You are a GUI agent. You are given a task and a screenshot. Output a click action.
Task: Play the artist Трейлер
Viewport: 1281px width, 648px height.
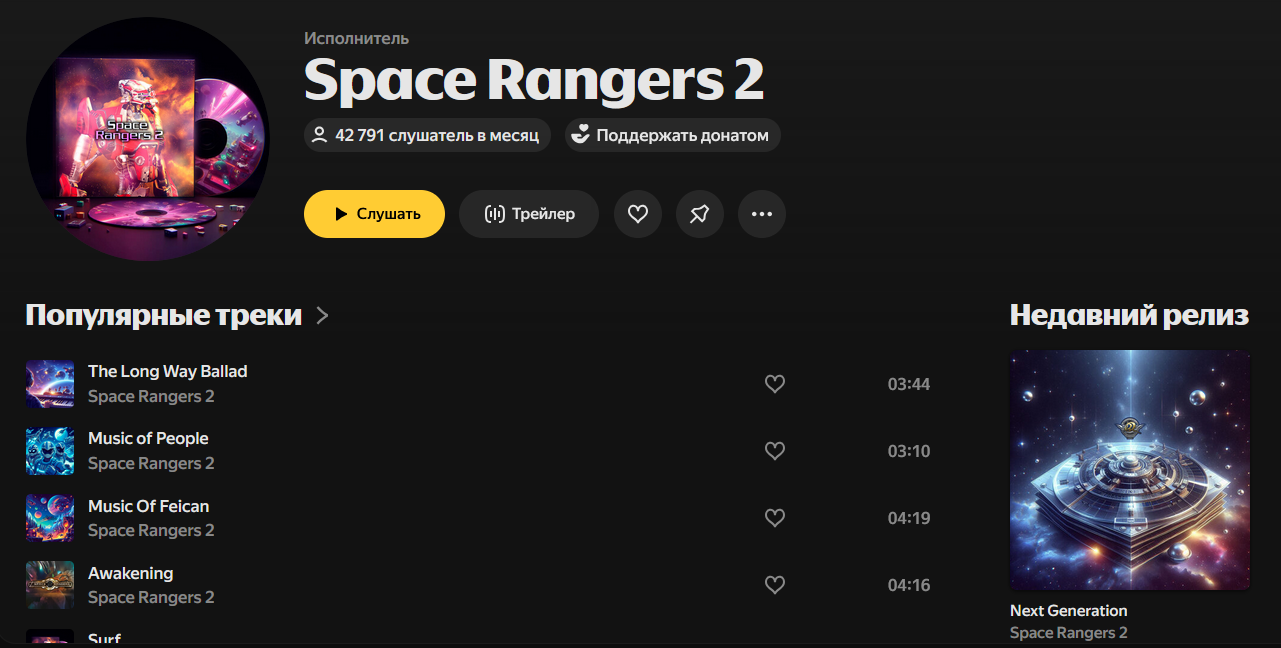pyautogui.click(x=529, y=214)
